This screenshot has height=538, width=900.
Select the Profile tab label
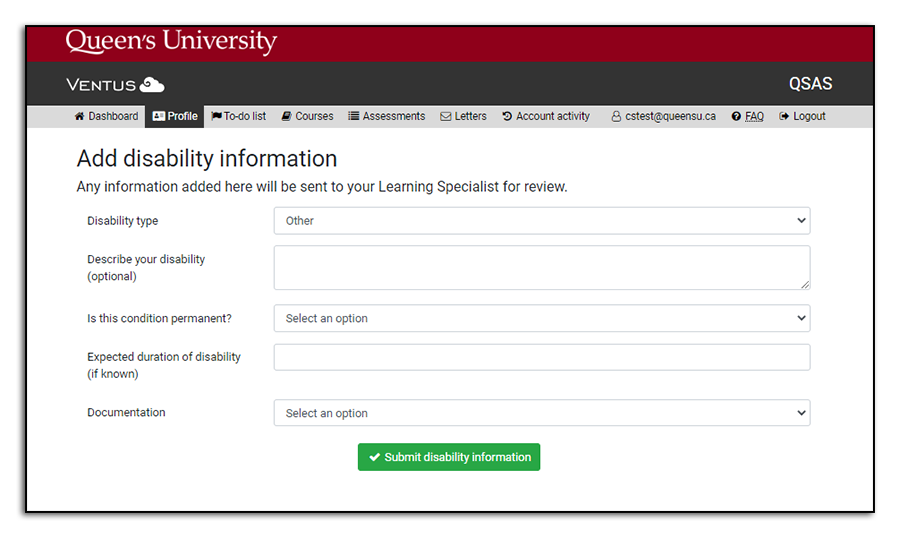tap(182, 116)
